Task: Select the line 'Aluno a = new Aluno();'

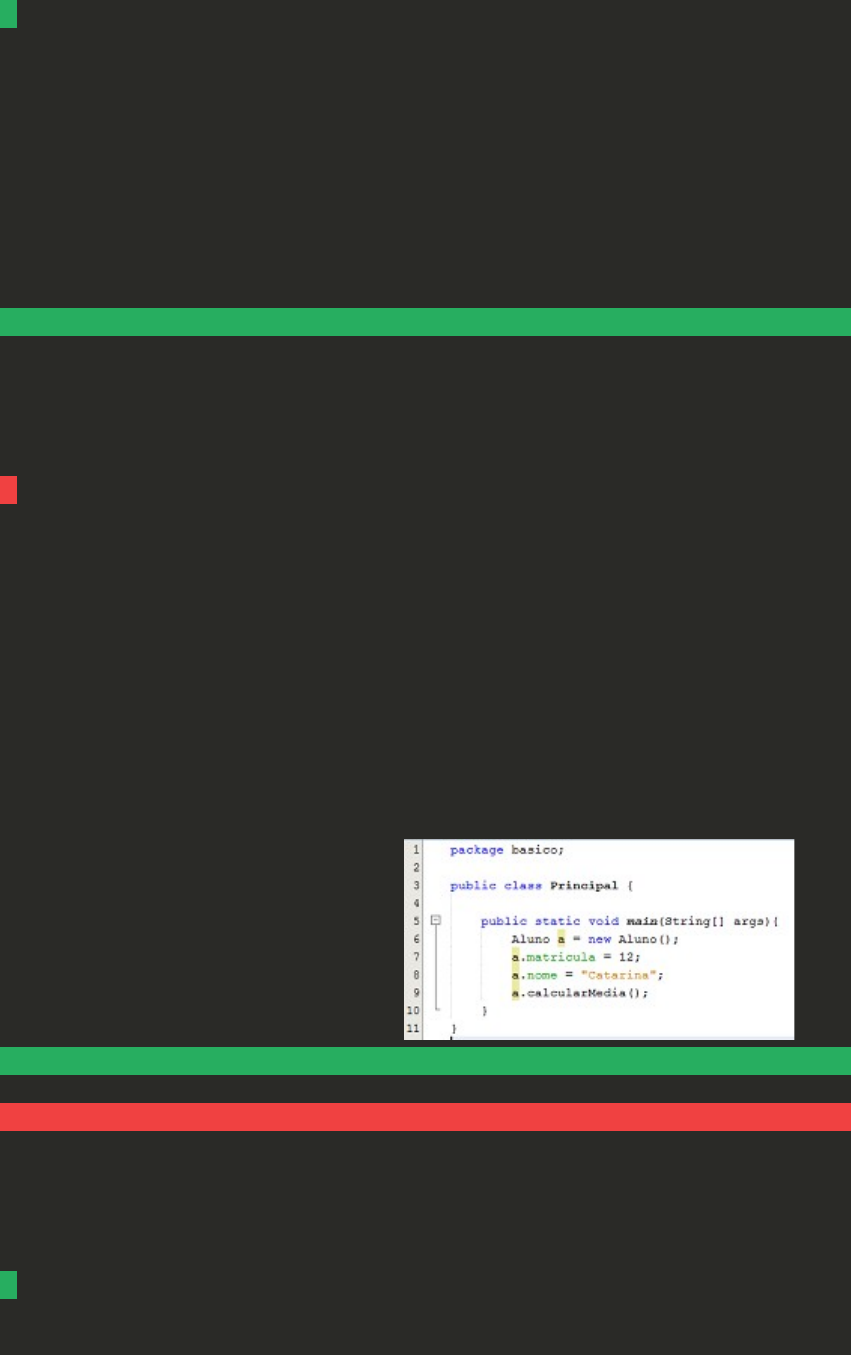Action: coord(595,939)
